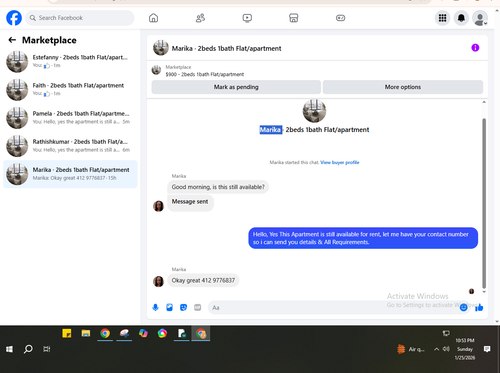
Task: Click the 'Good morning, is this still available?' message
Action: coord(218,187)
